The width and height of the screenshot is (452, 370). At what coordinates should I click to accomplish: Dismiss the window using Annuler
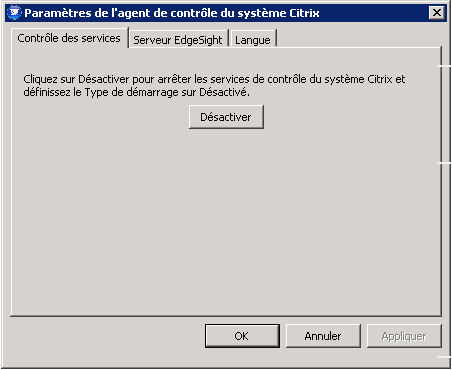pyautogui.click(x=323, y=336)
